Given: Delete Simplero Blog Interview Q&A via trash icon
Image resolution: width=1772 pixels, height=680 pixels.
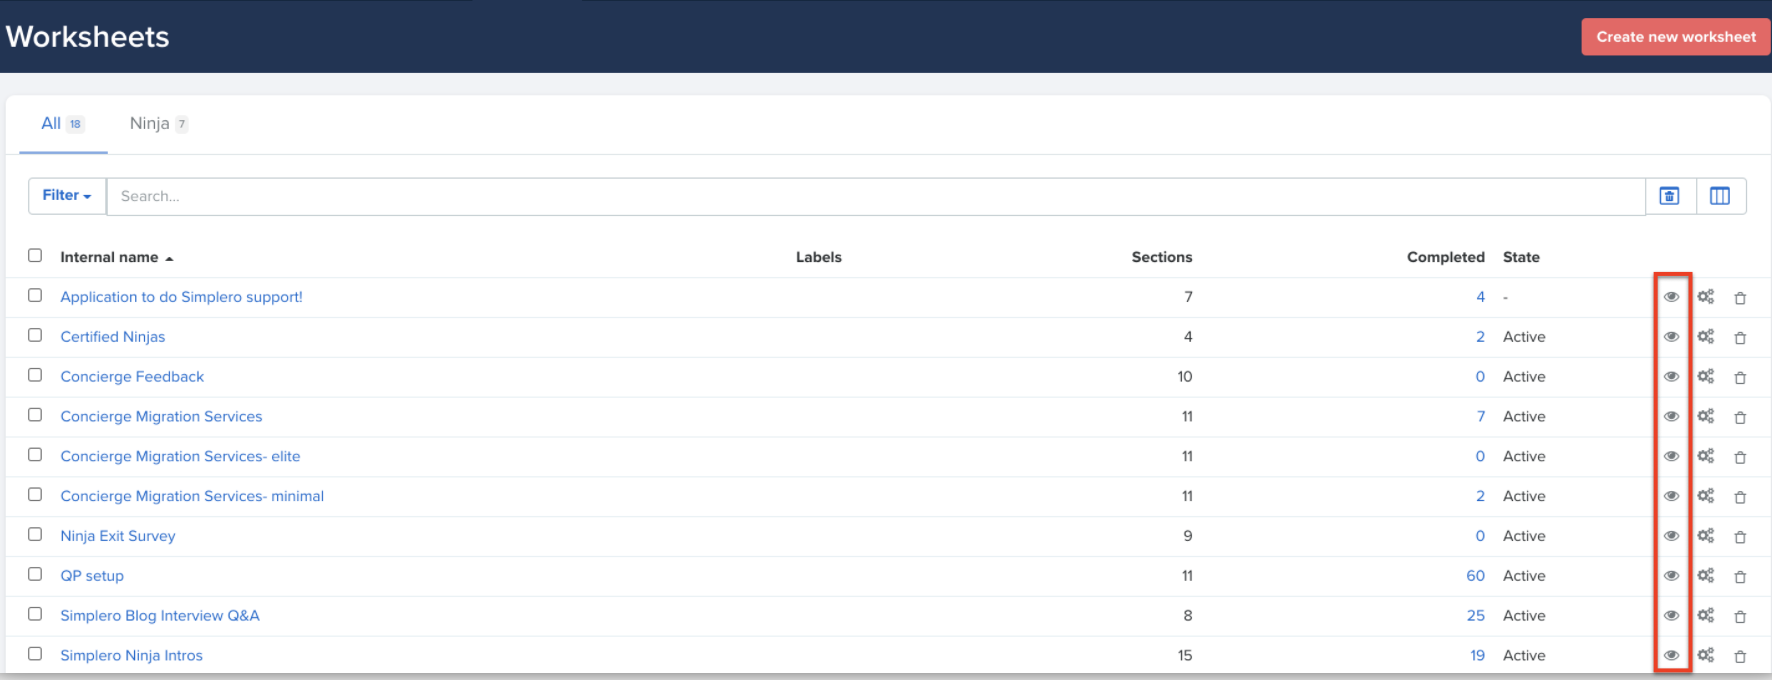Looking at the screenshot, I should pos(1740,616).
